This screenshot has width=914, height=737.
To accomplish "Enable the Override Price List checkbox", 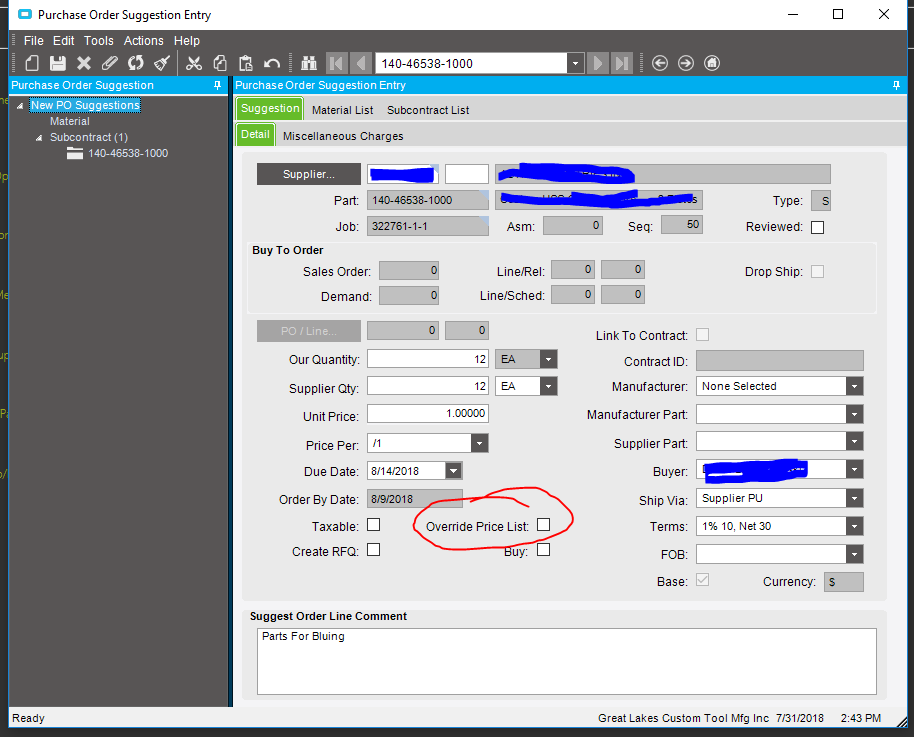I will [x=543, y=524].
